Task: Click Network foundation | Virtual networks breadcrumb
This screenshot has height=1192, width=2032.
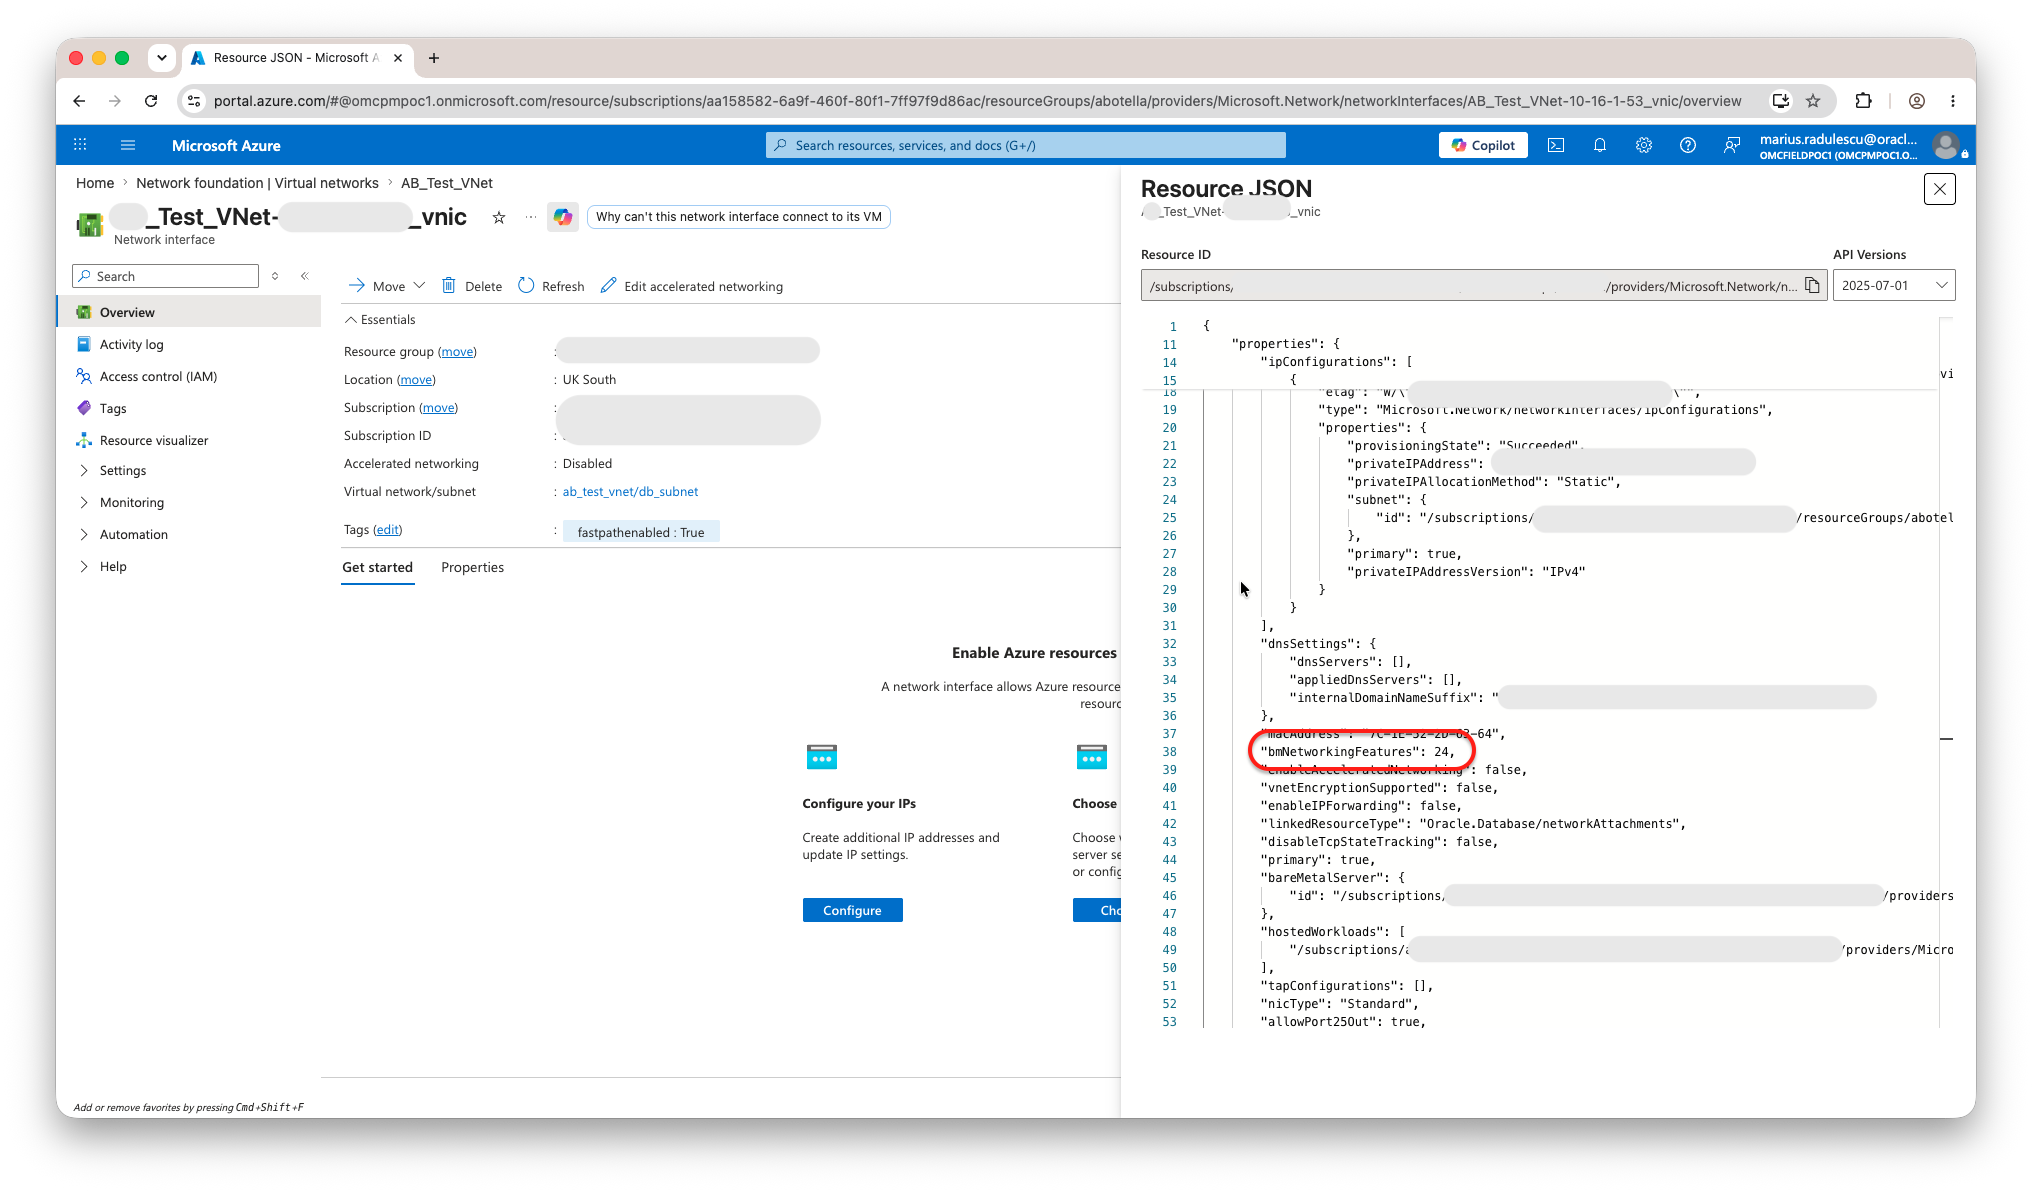Action: [x=257, y=183]
